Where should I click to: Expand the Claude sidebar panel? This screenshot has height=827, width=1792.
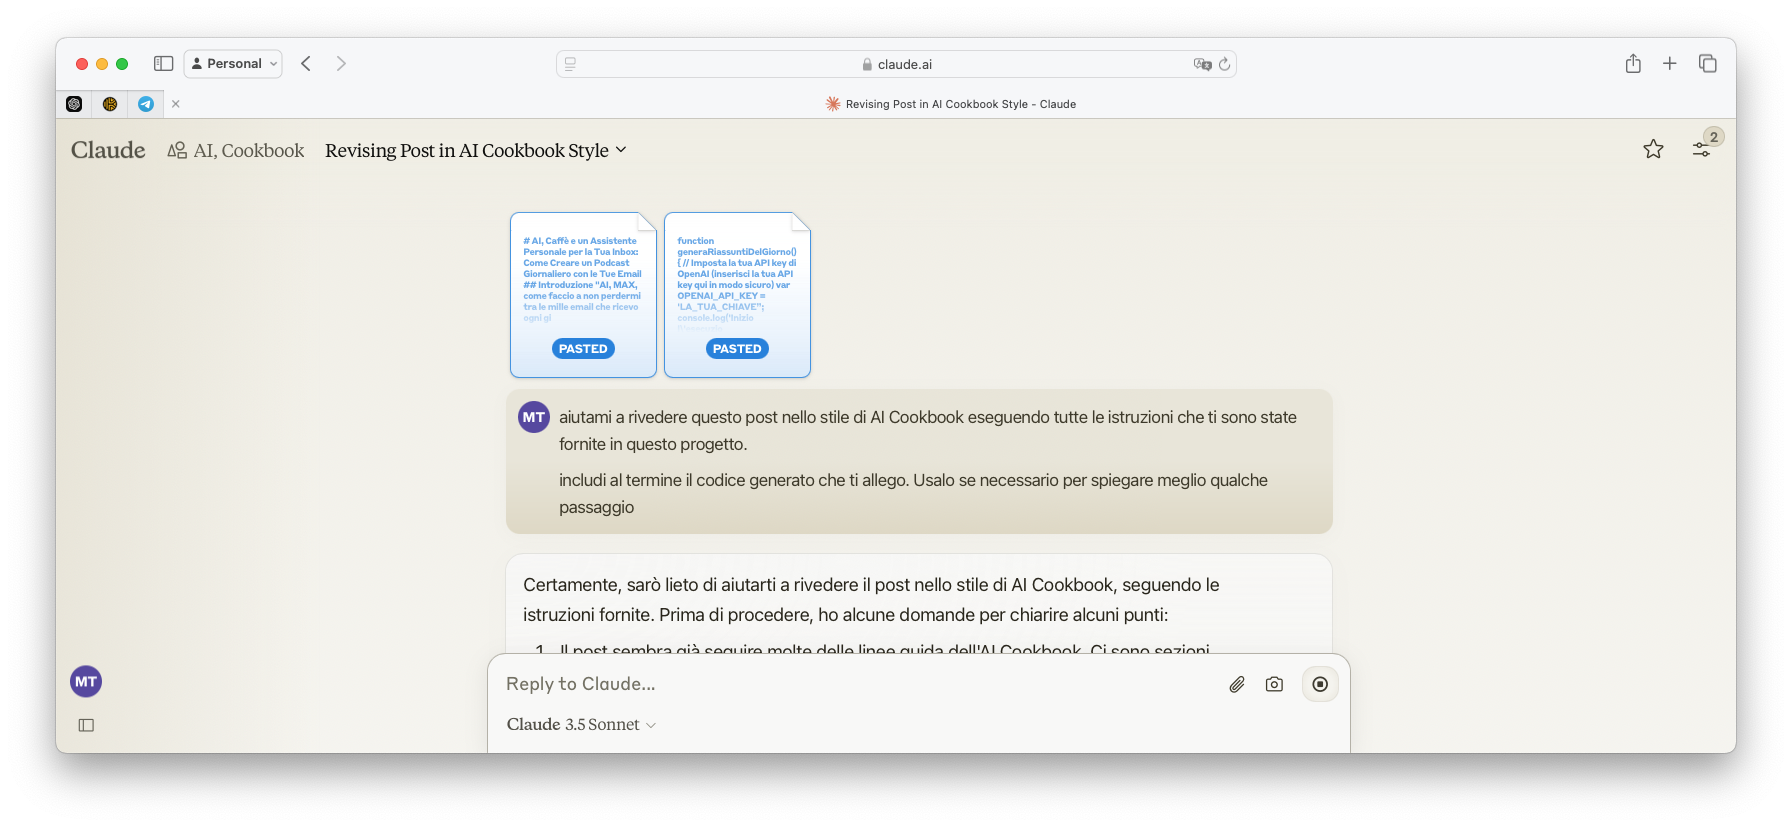tap(86, 725)
